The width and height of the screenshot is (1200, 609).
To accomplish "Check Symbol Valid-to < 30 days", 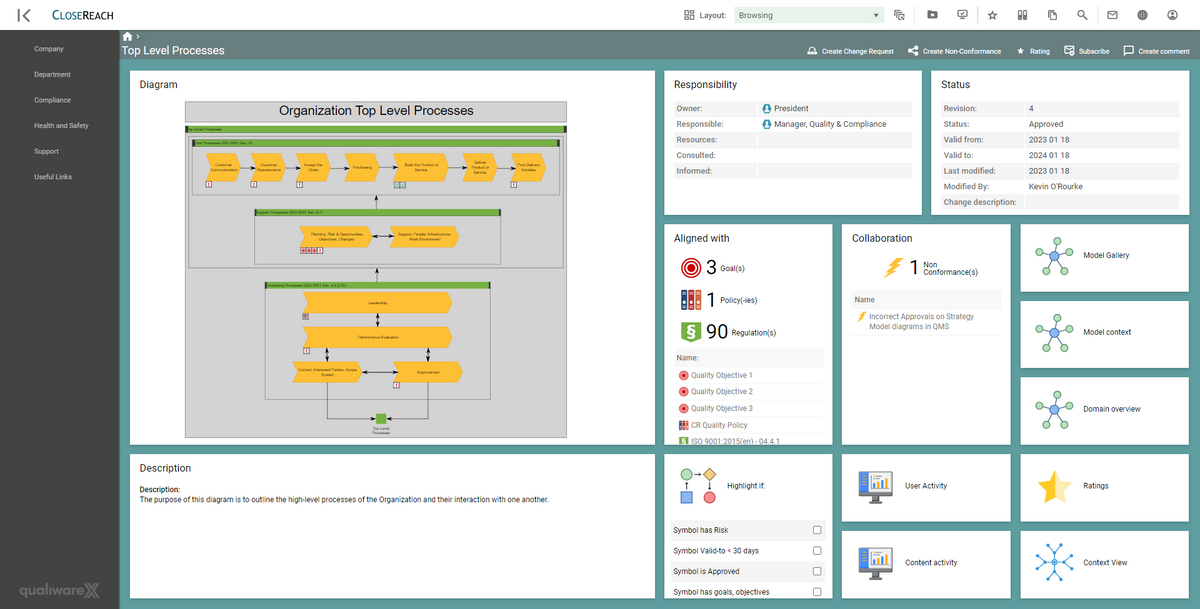I will [816, 550].
